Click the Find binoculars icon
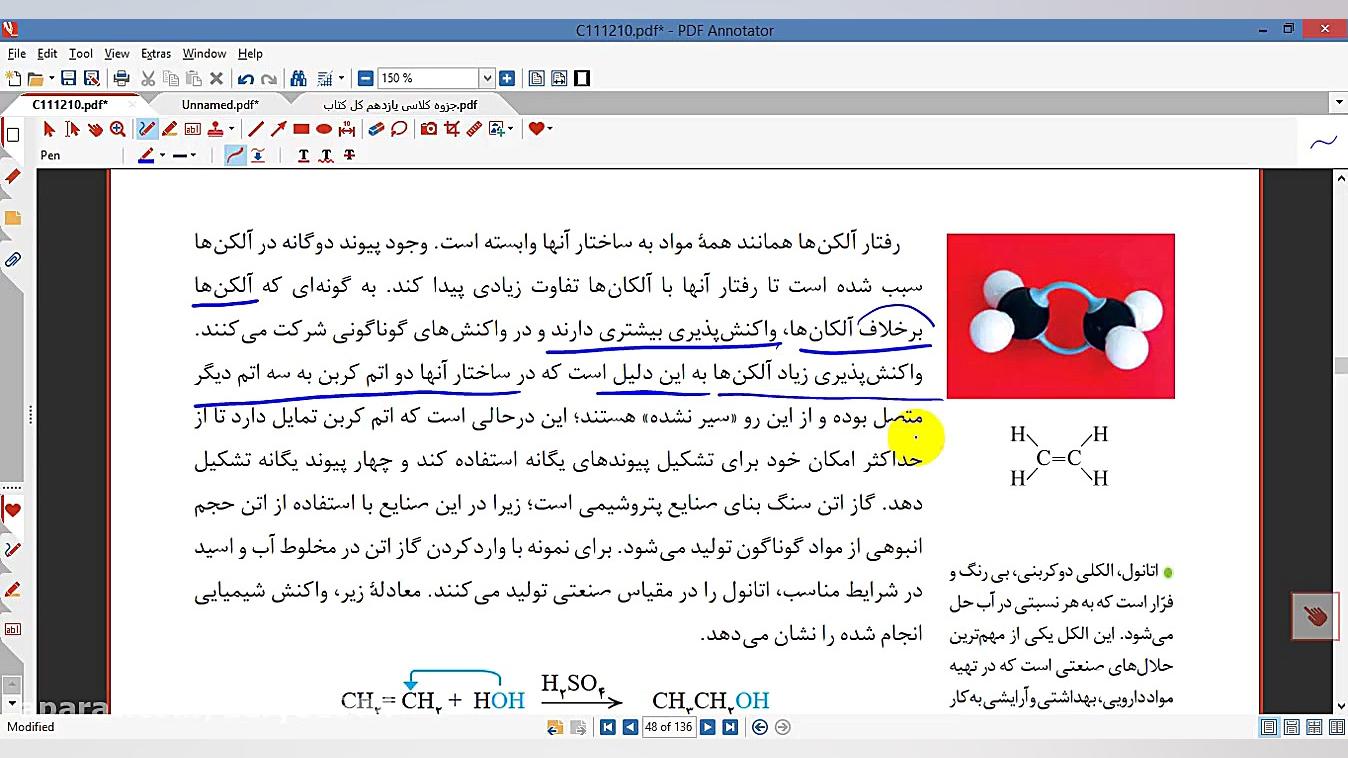Screen dimensions: 1348x758 click(299, 77)
